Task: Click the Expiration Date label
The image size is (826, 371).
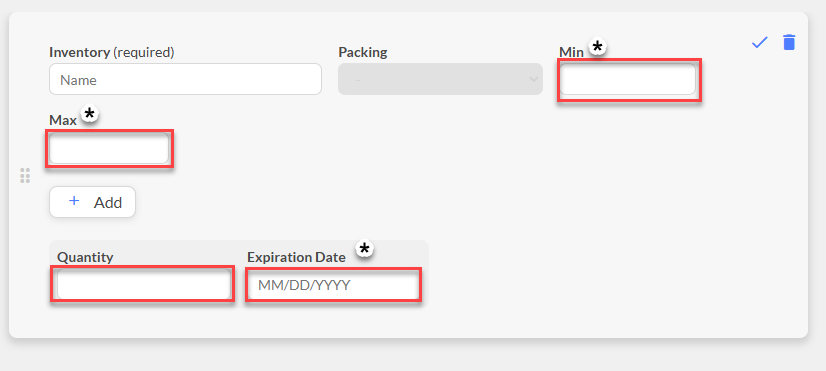Action: click(x=296, y=257)
